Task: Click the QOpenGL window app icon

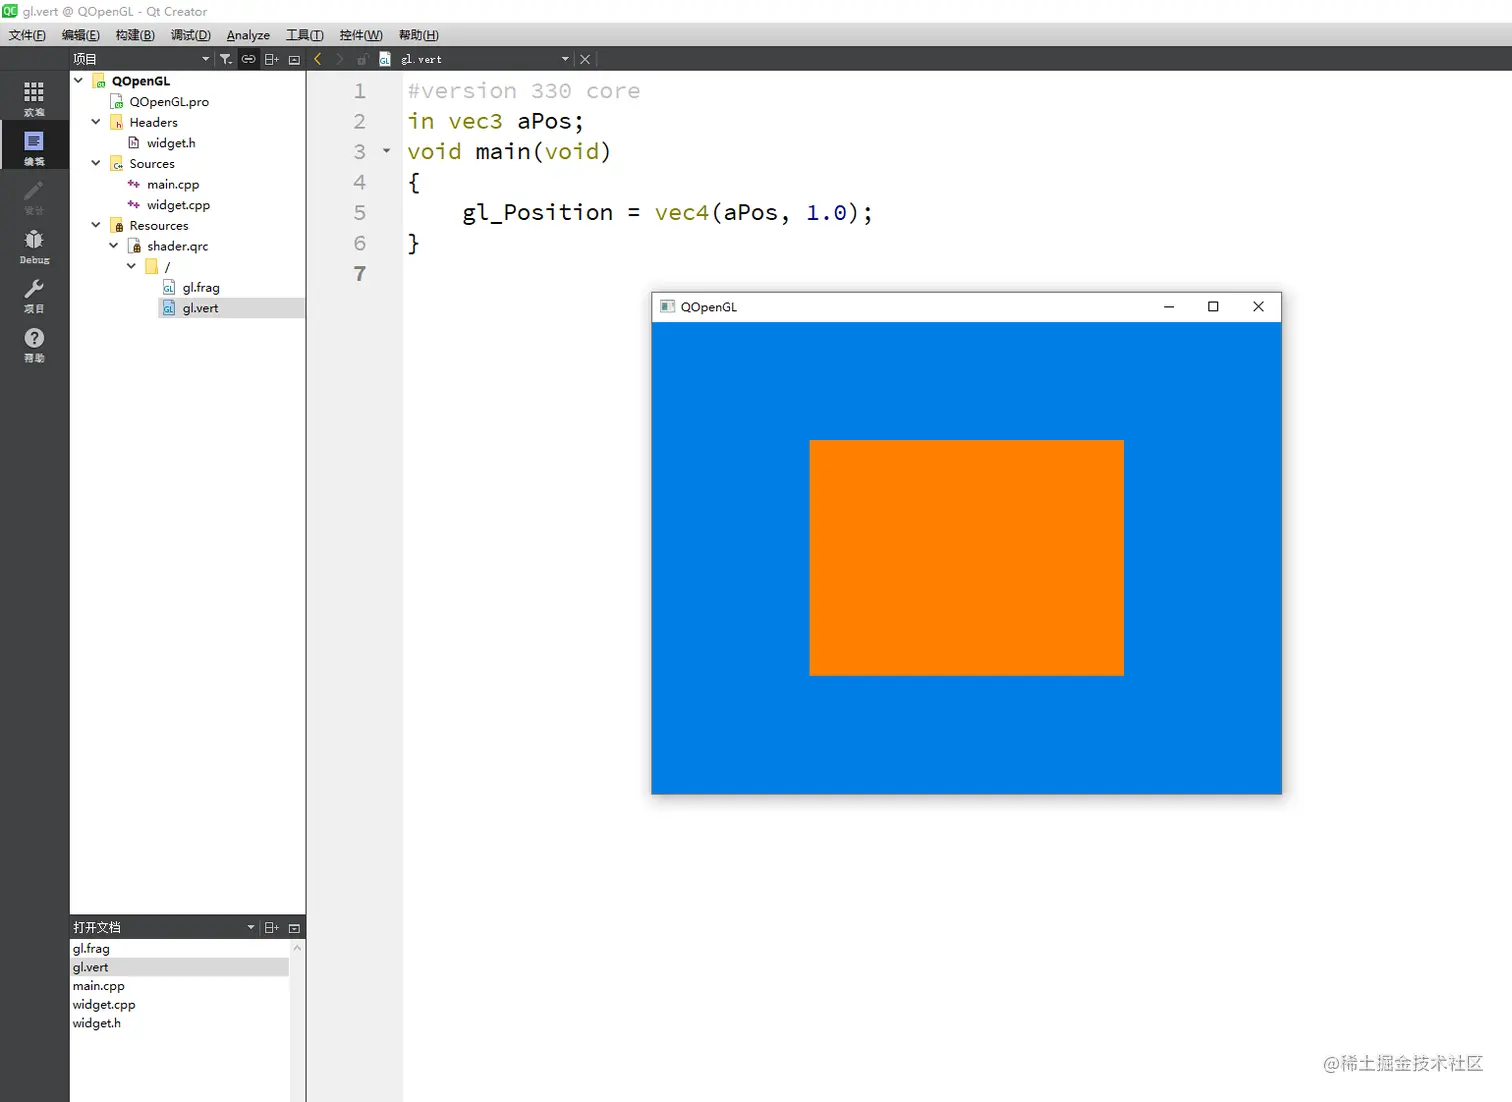Action: pyautogui.click(x=667, y=306)
